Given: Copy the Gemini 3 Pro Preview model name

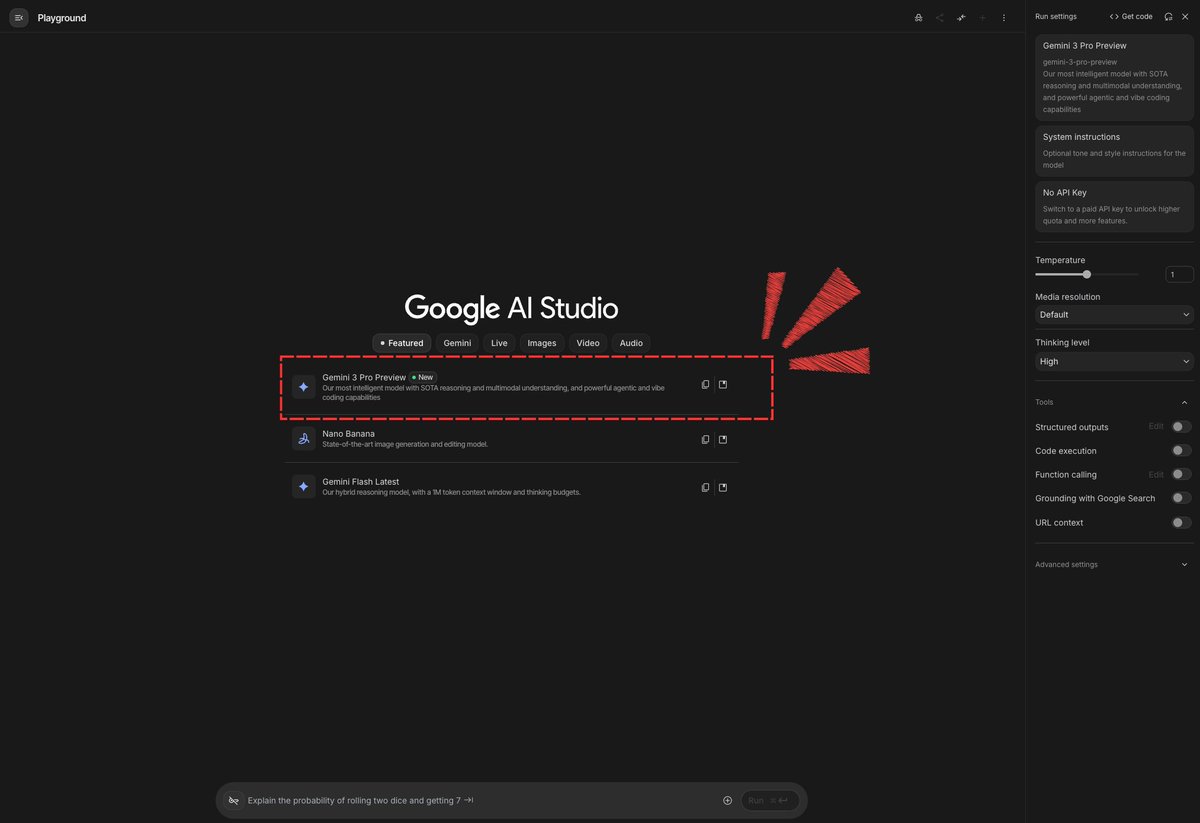Looking at the screenshot, I should pyautogui.click(x=705, y=385).
